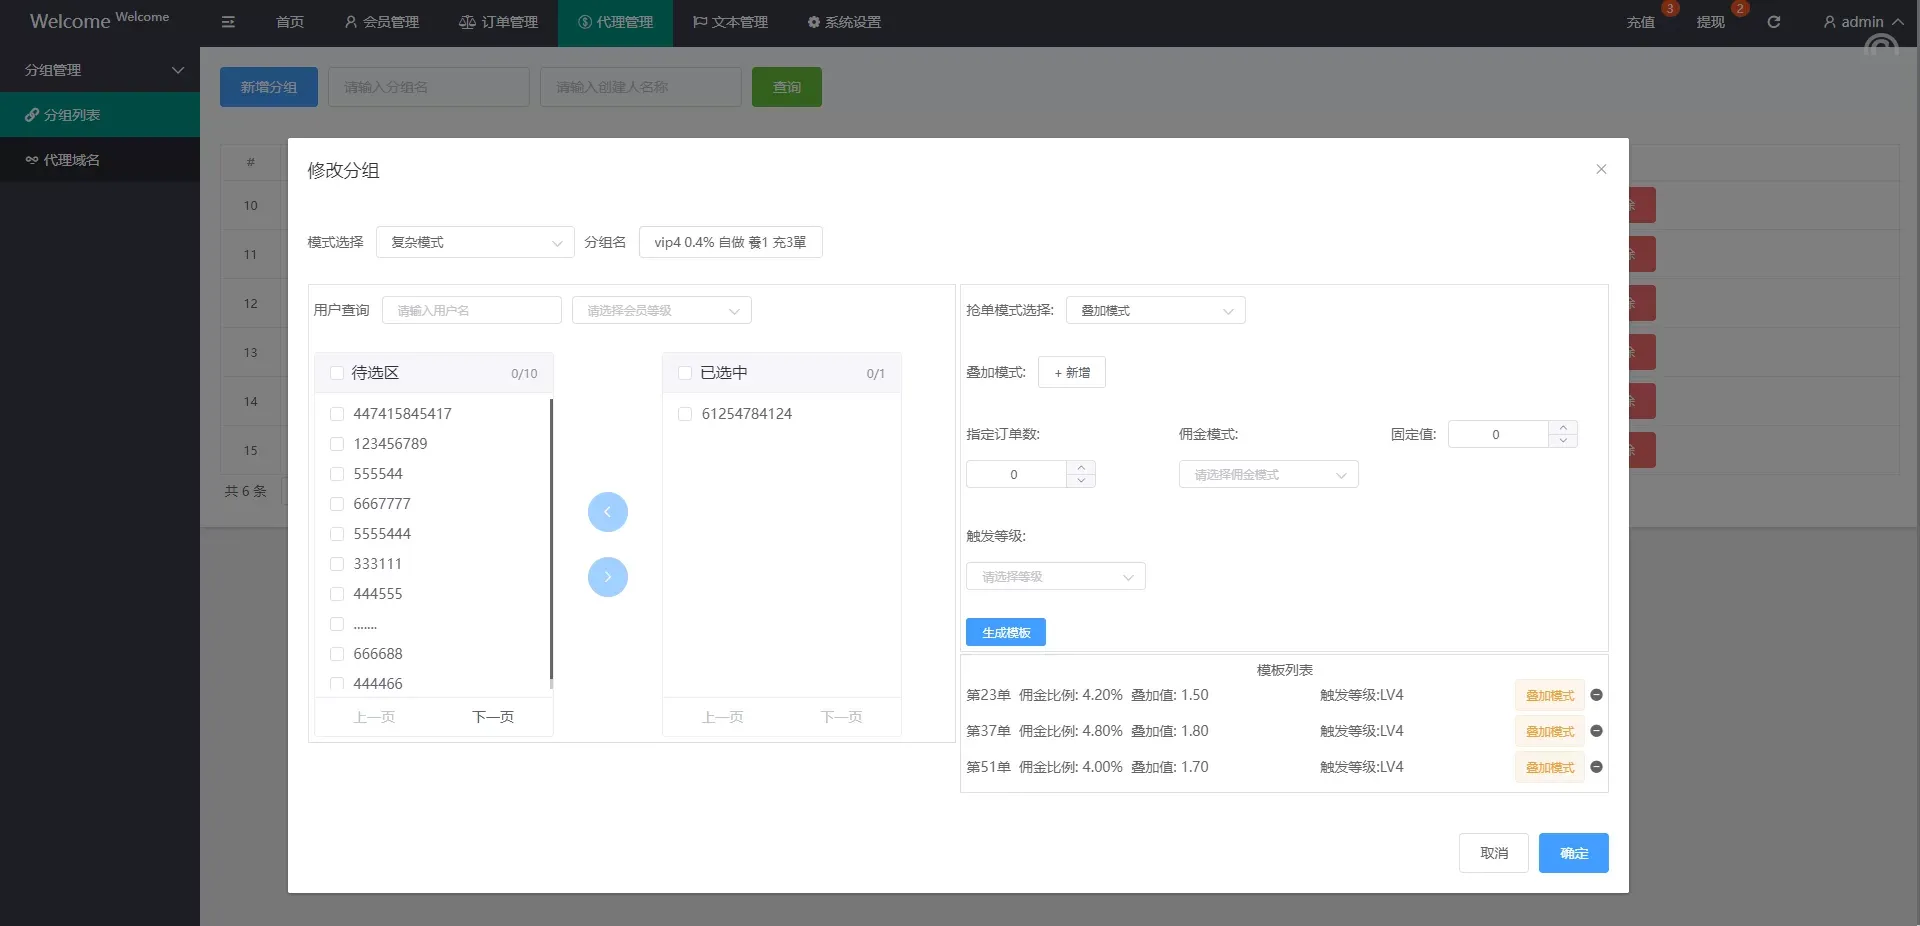The height and width of the screenshot is (926, 1920).
Task: Click the refresh icon in top bar
Action: coord(1773,22)
